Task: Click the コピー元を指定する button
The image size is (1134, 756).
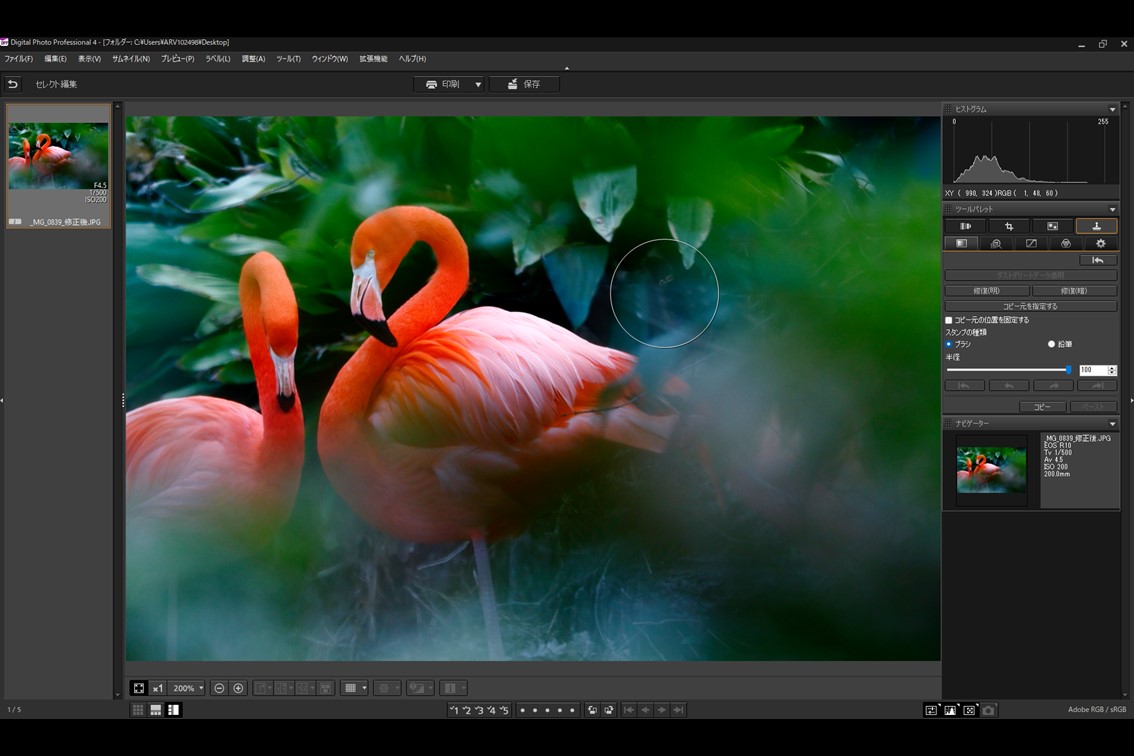Action: pyautogui.click(x=1030, y=306)
